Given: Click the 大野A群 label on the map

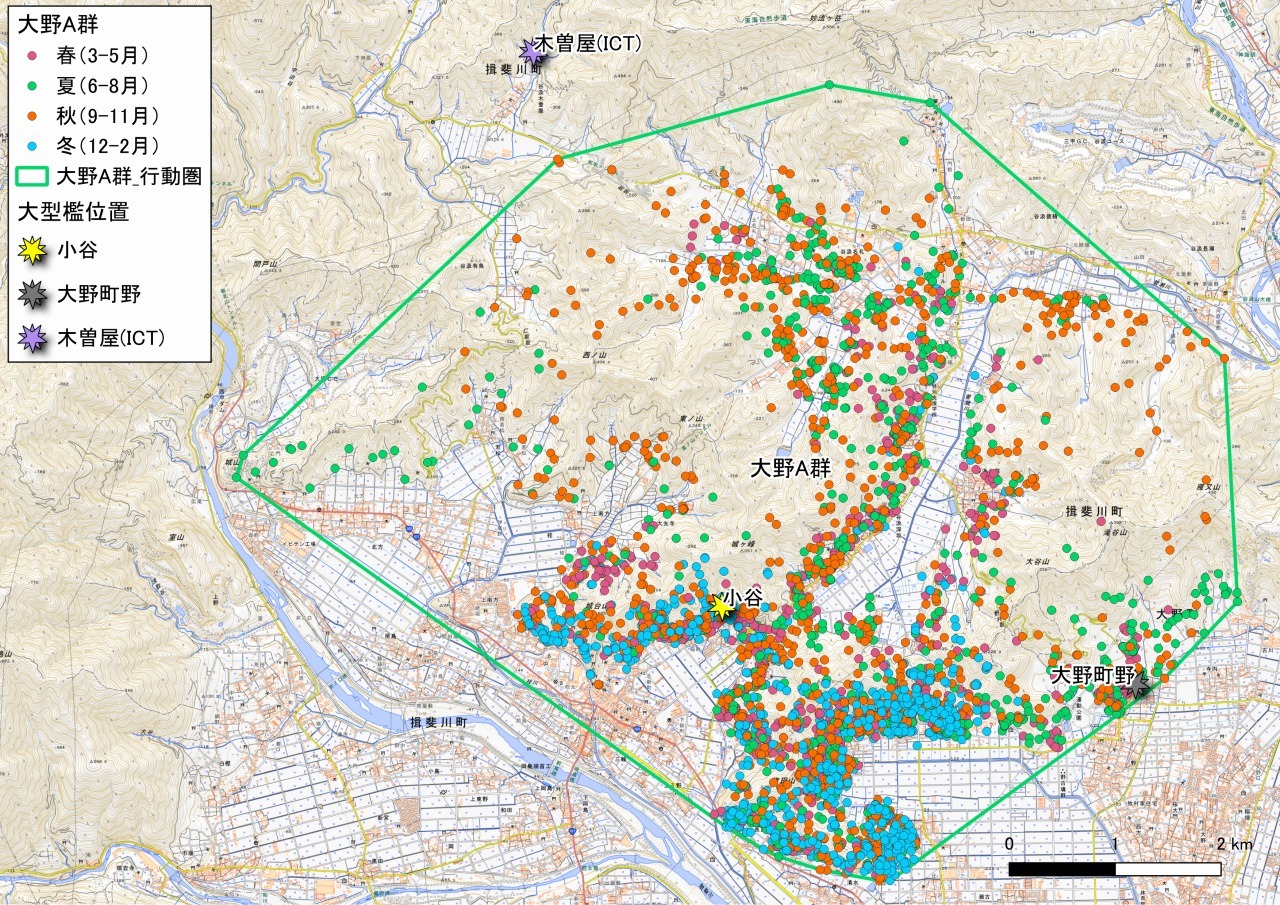Looking at the screenshot, I should [x=790, y=468].
